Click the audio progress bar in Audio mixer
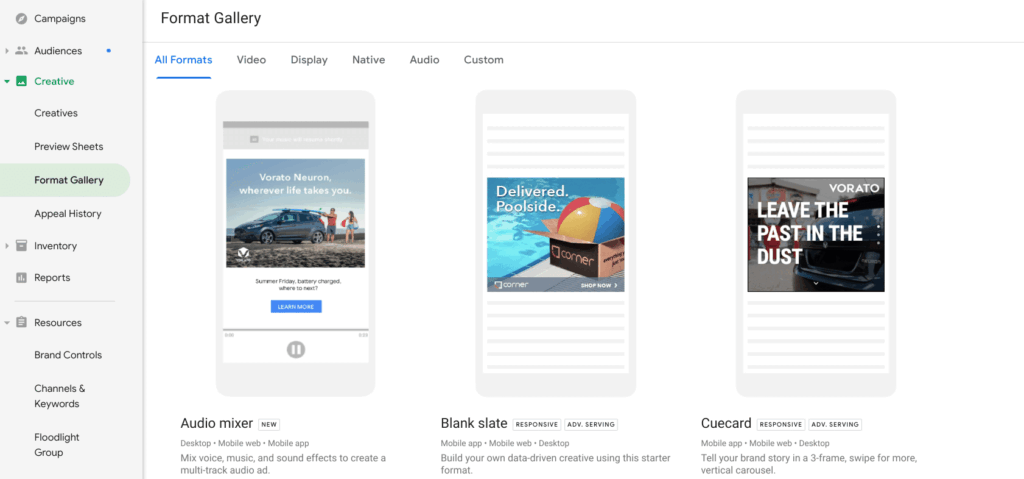The image size is (1024, 479). click(x=295, y=329)
